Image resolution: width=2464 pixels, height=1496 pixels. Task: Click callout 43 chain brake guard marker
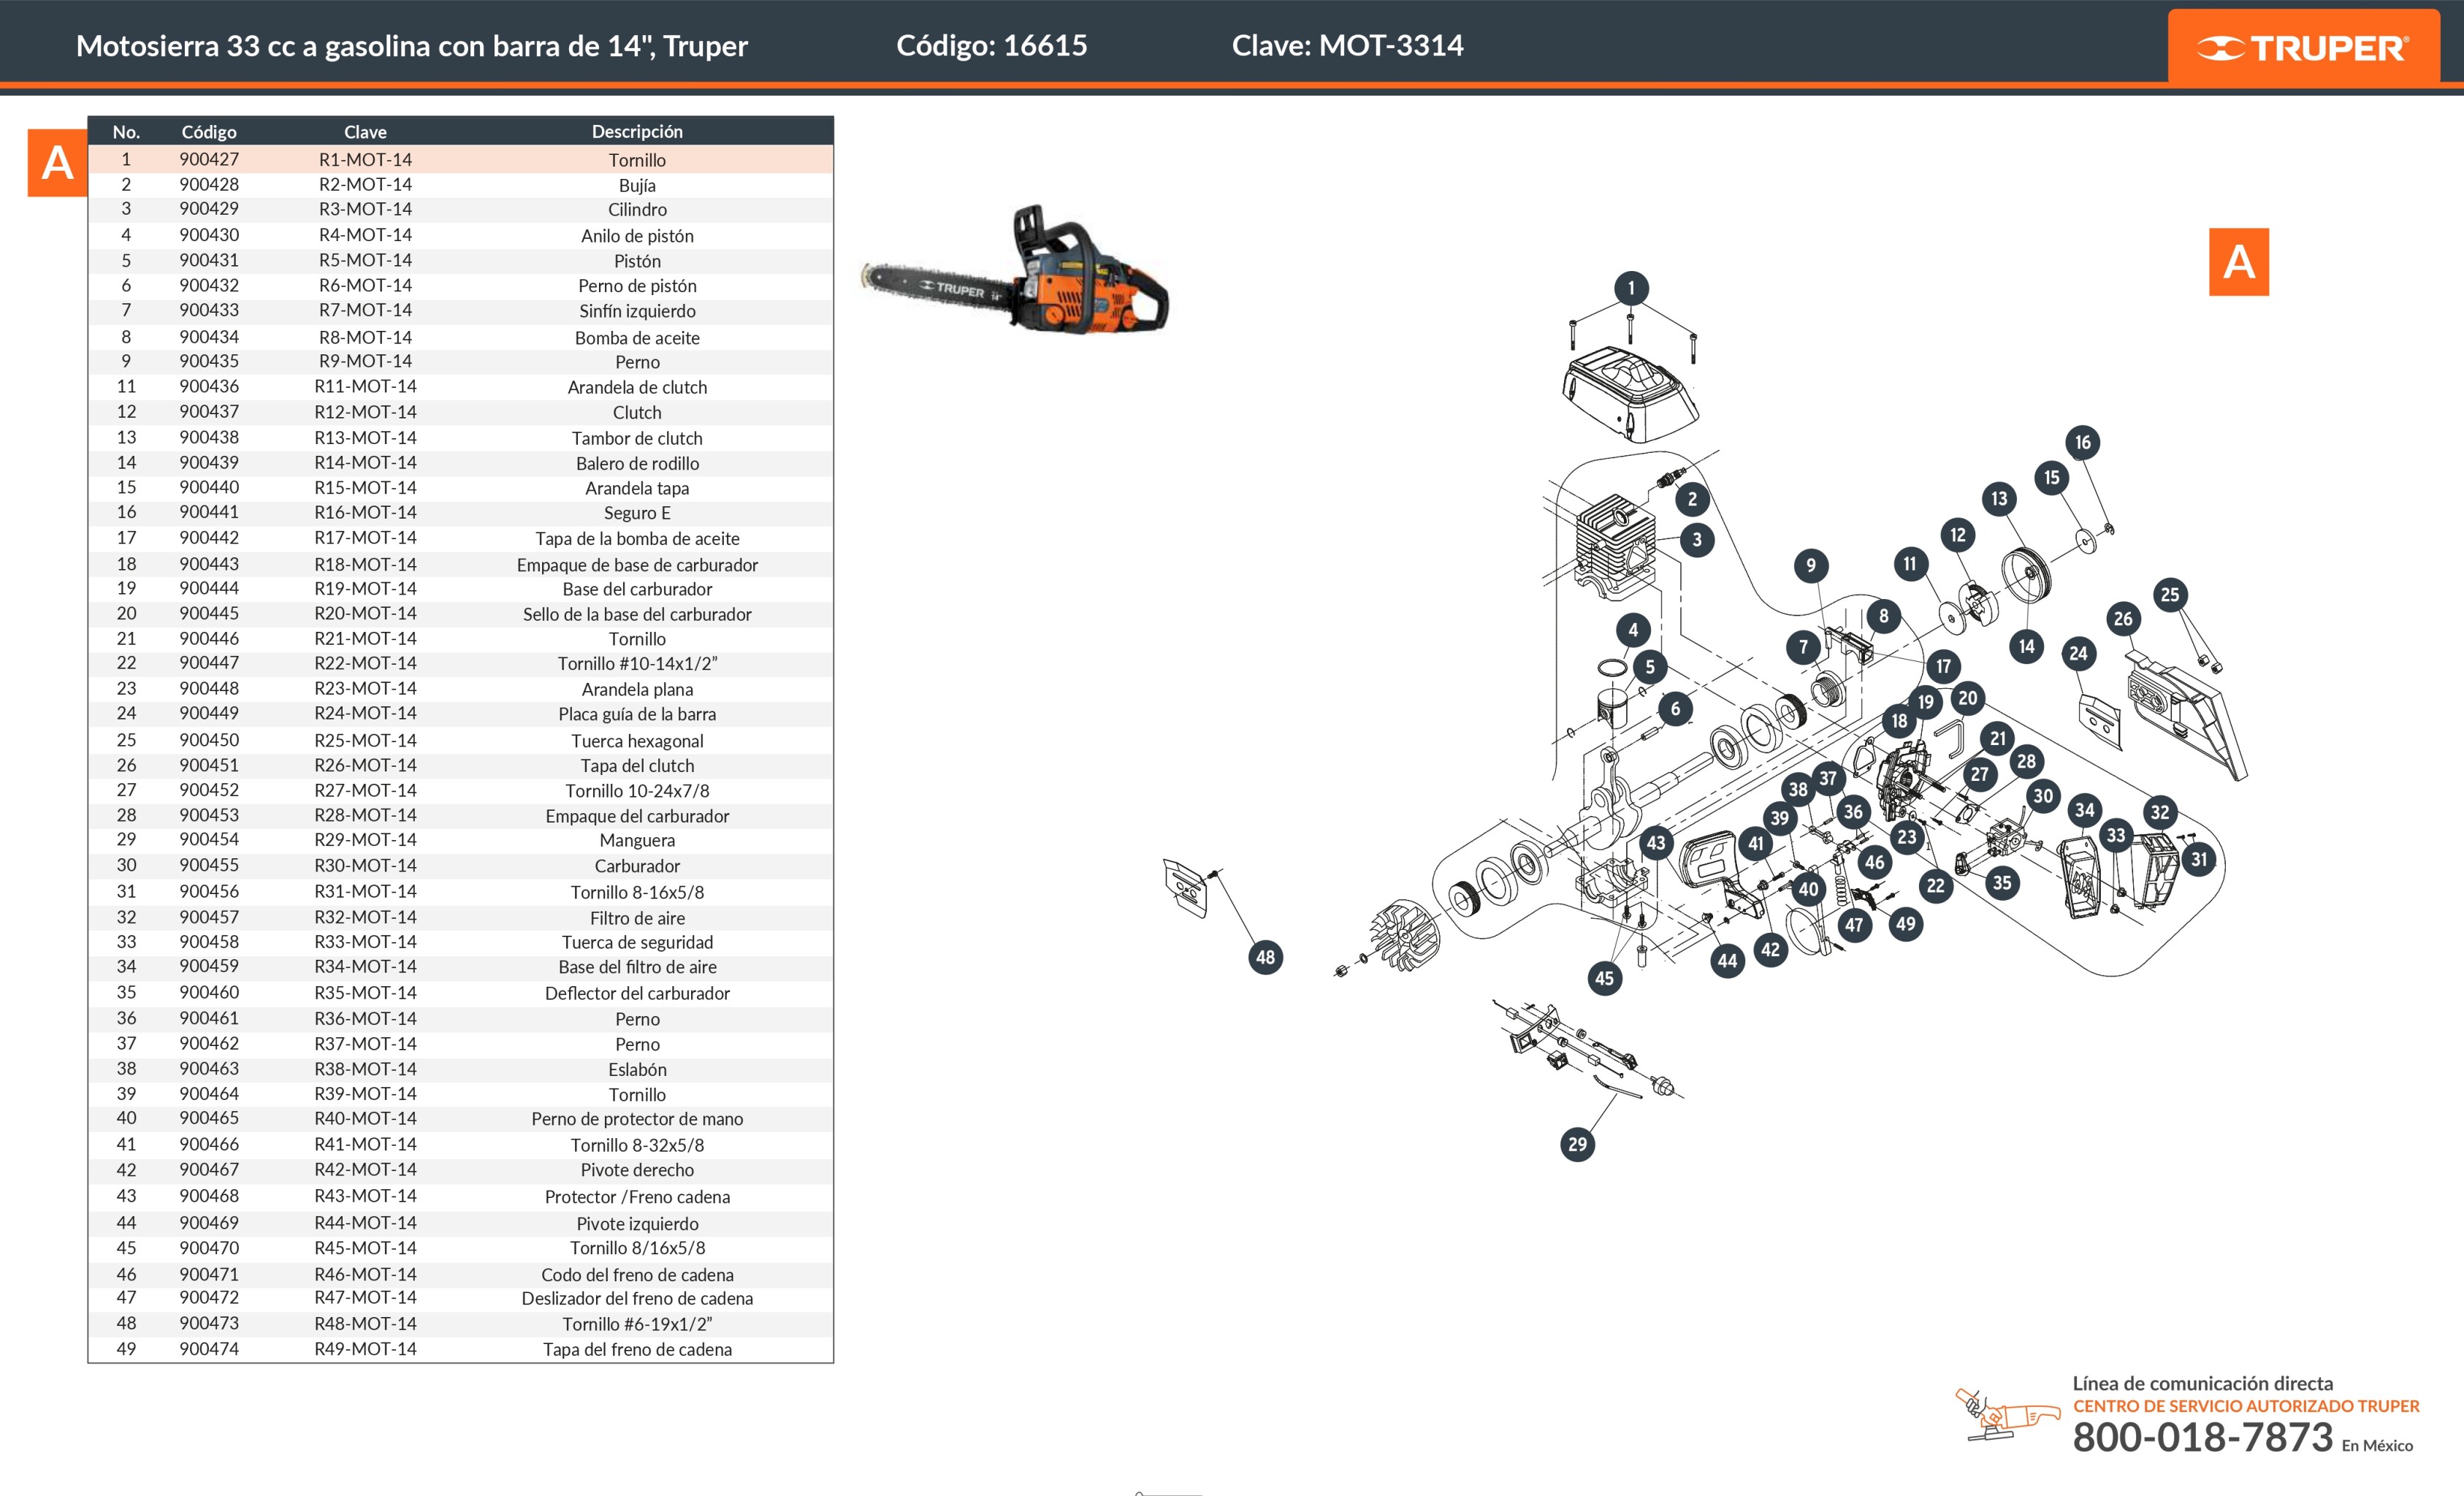pyautogui.click(x=1656, y=842)
